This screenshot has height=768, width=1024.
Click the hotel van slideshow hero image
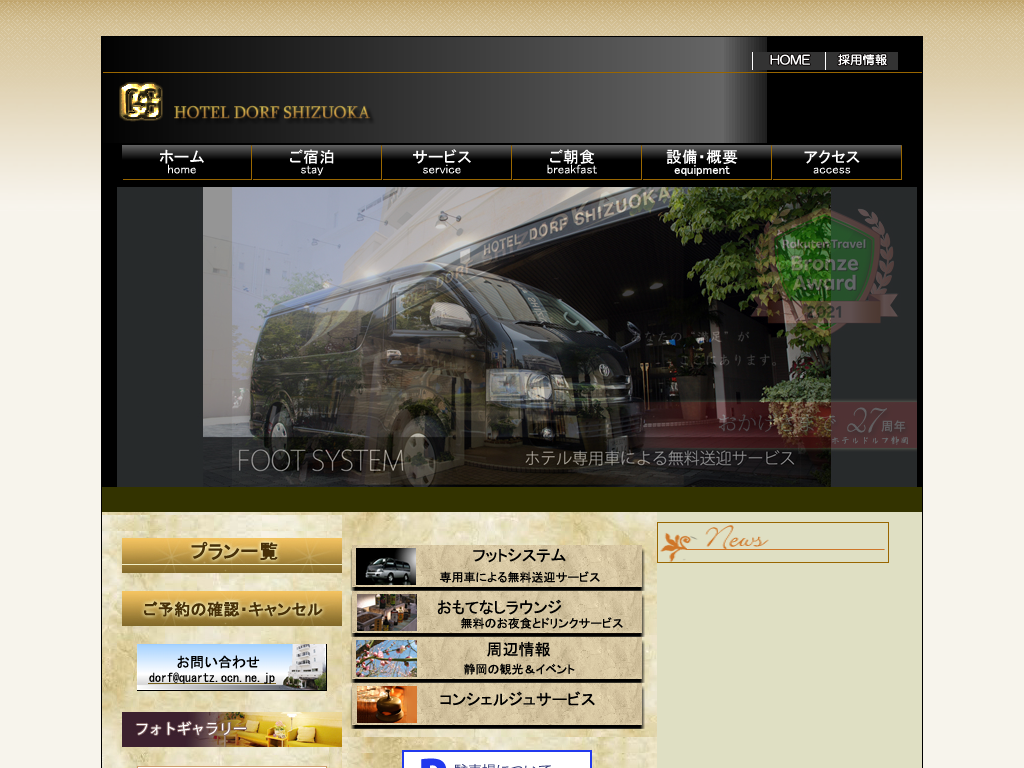(x=517, y=337)
